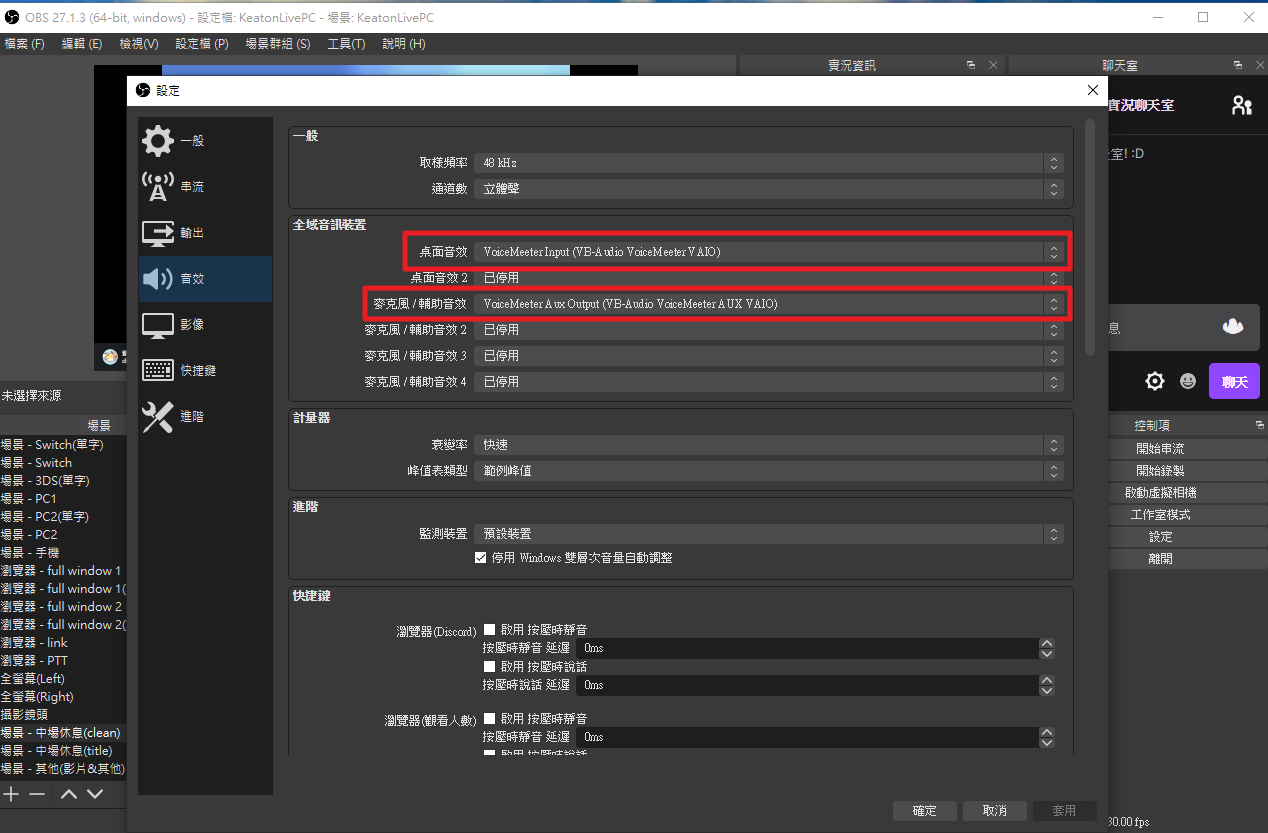Open the 進階 wrench section in settings
This screenshot has width=1268, height=833.
coord(205,417)
